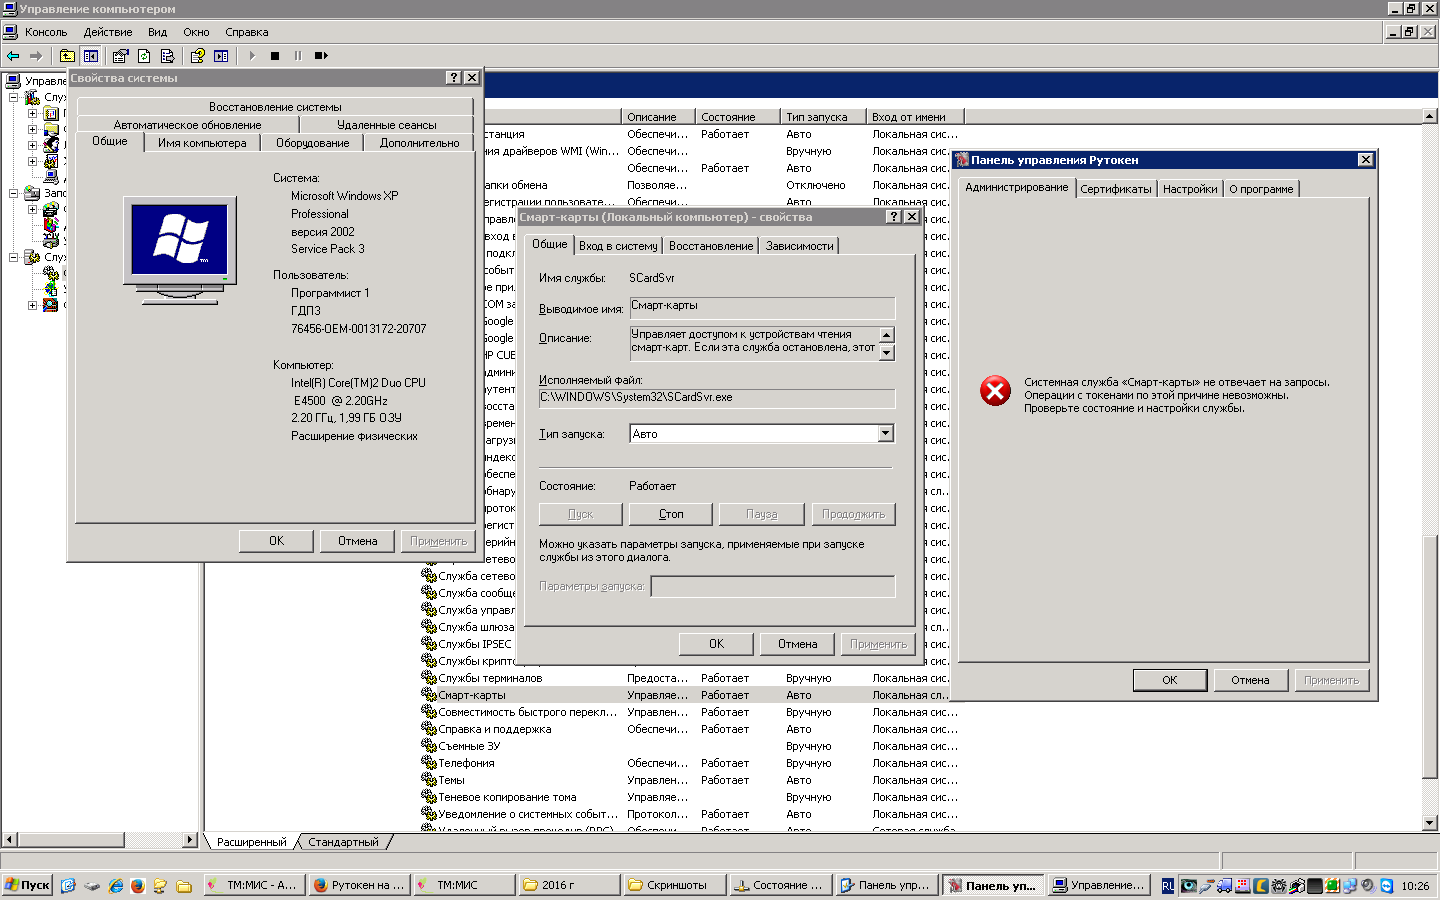Click the Up one level folder icon

[67, 56]
